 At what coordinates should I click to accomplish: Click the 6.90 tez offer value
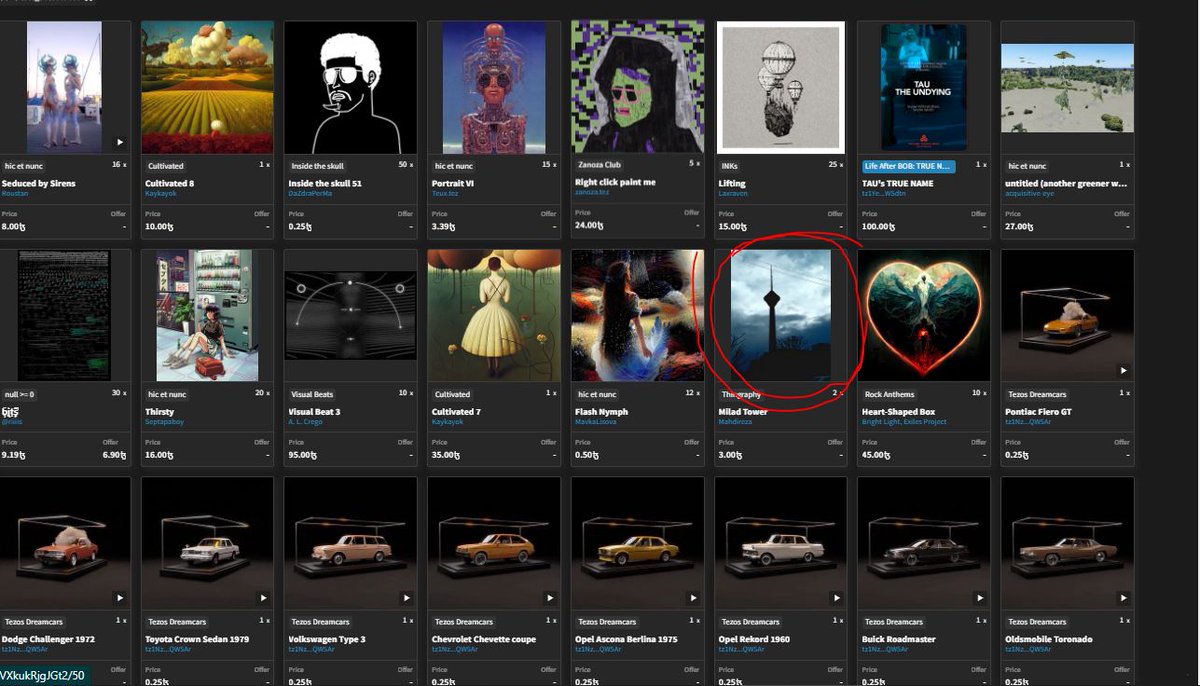pos(112,455)
